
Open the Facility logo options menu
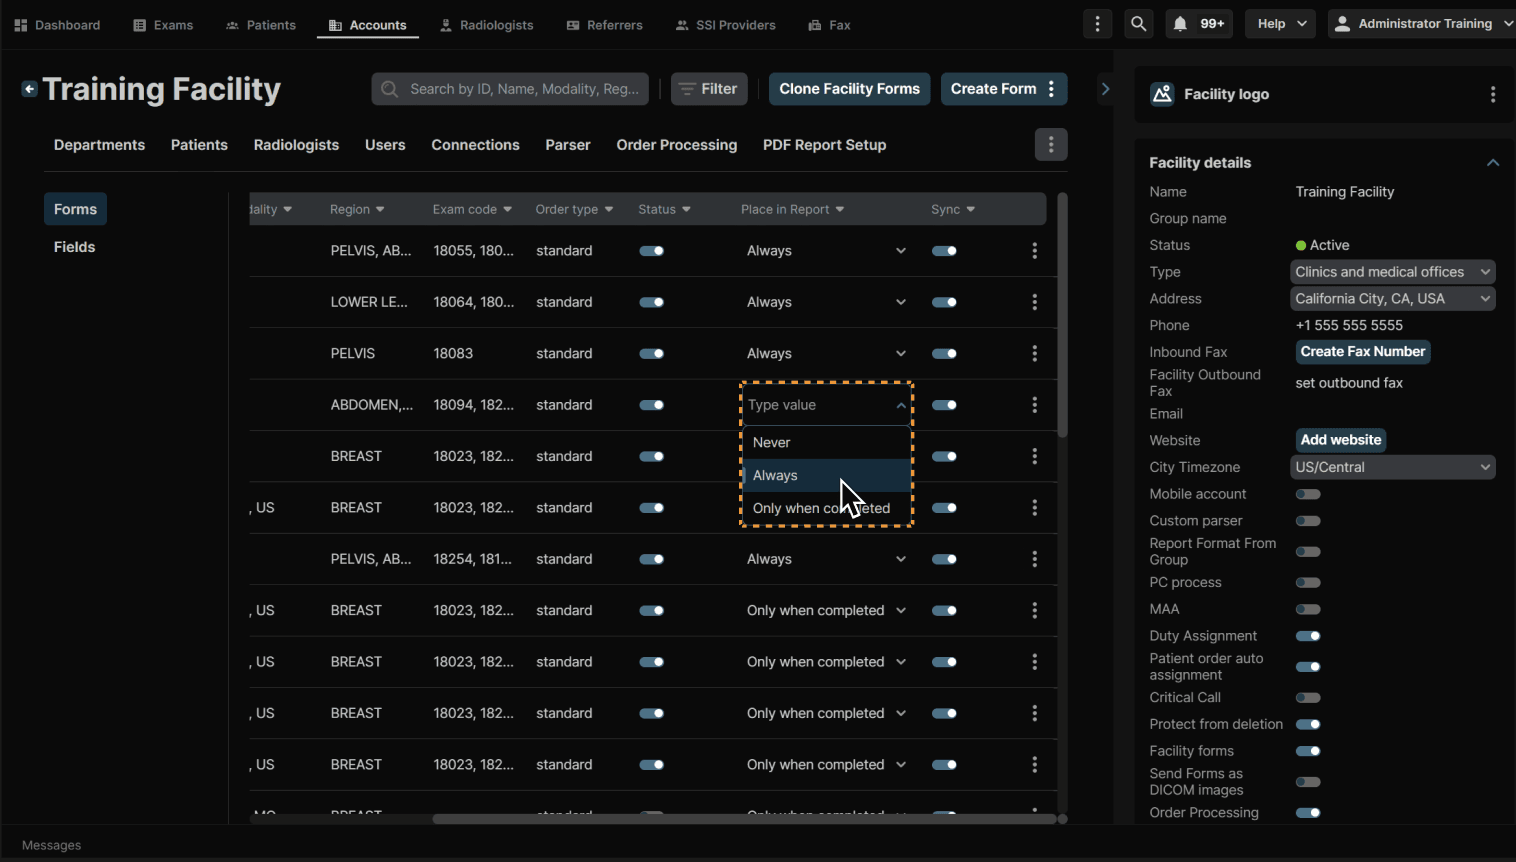(1492, 94)
